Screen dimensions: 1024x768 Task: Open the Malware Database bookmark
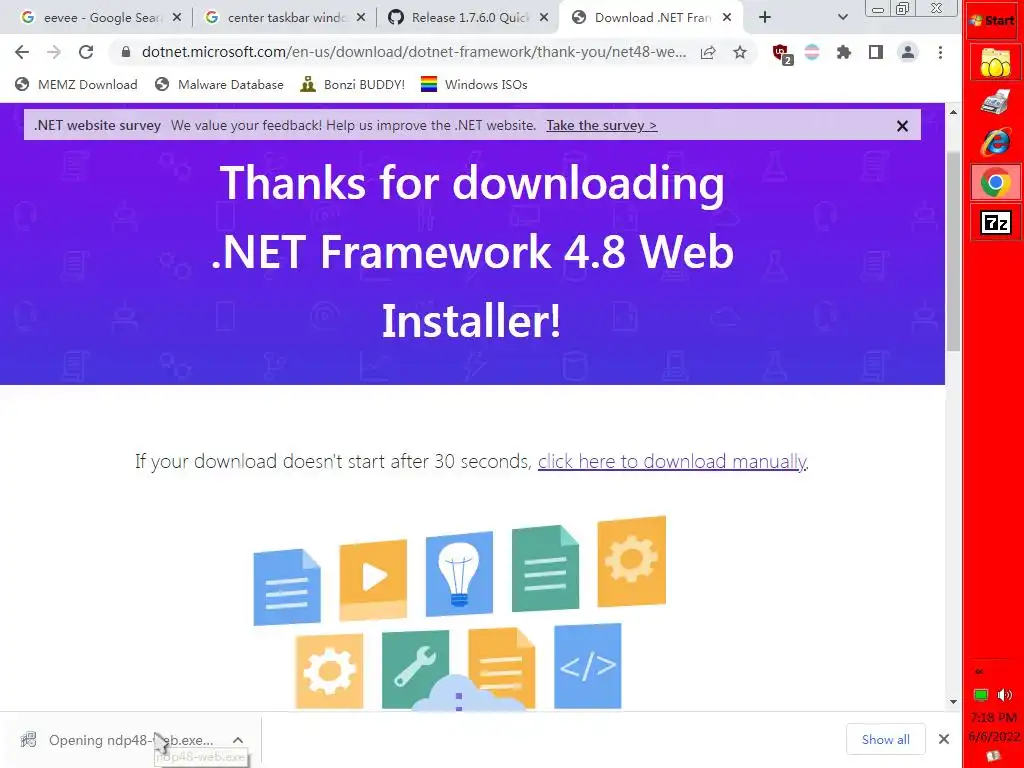pos(219,84)
